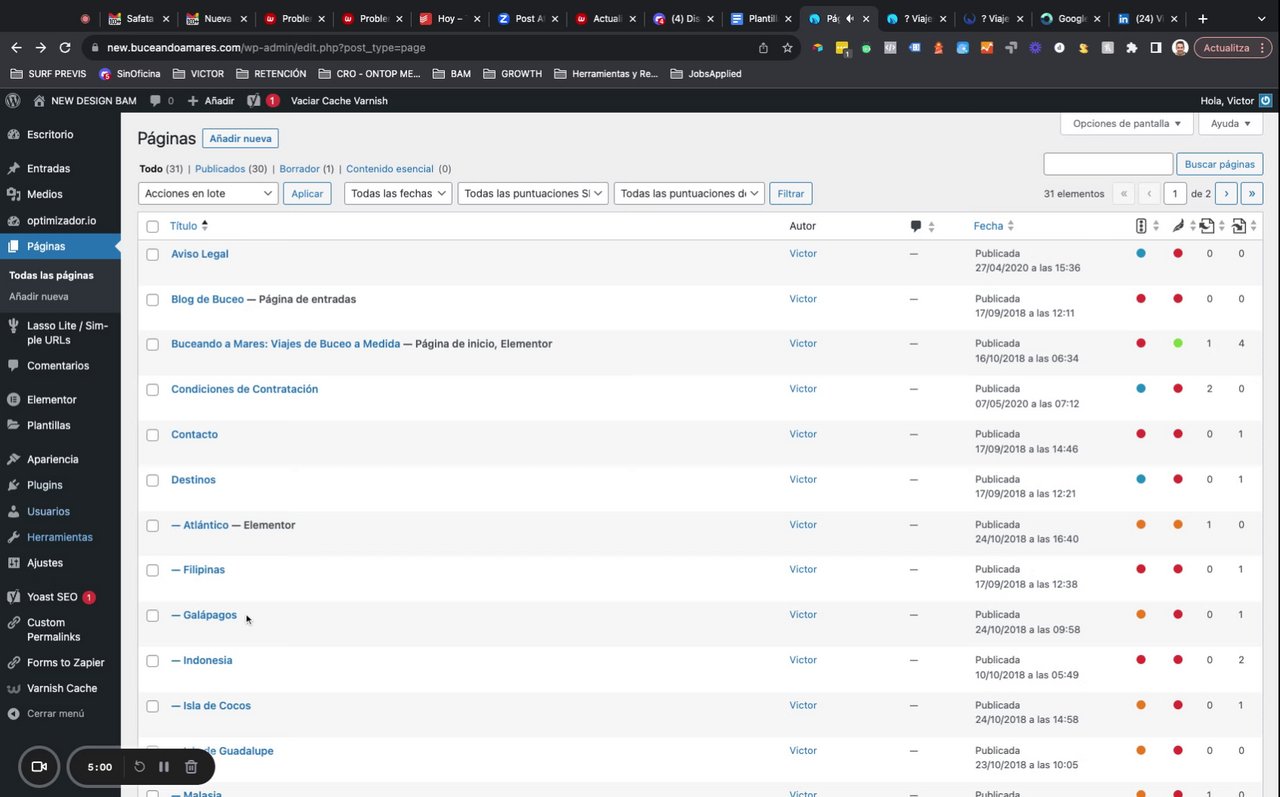This screenshot has width=1280, height=797.
Task: Open the WordPress logo menu
Action: click(x=13, y=101)
